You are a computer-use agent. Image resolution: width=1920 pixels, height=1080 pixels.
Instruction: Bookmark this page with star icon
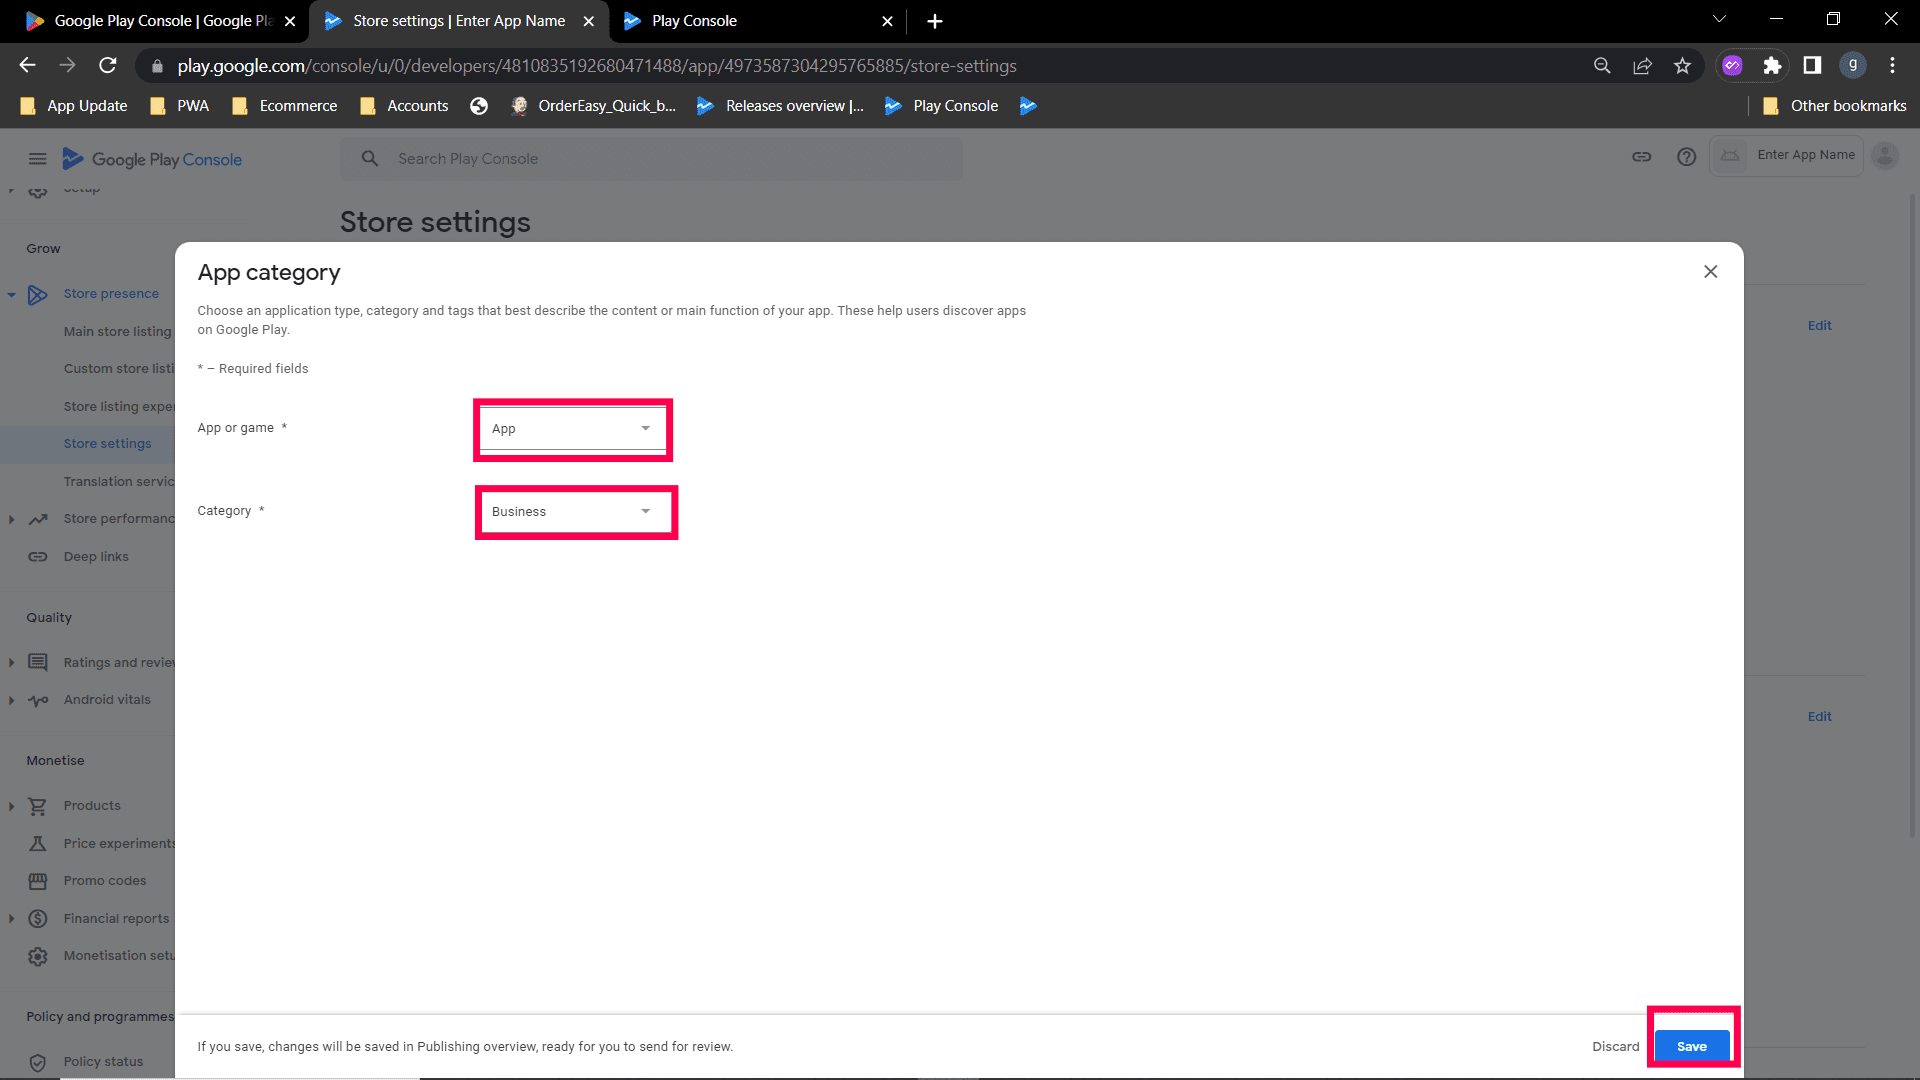point(1682,66)
